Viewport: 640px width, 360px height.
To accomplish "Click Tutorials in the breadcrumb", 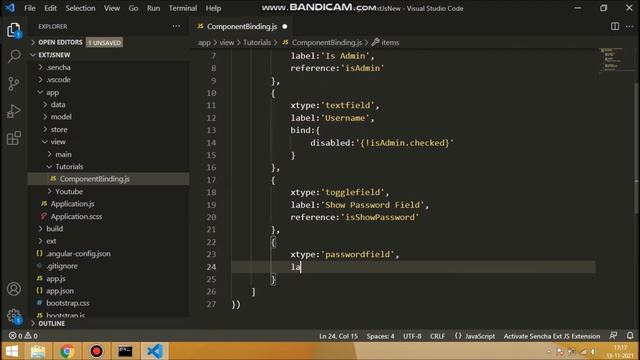I will pyautogui.click(x=257, y=42).
